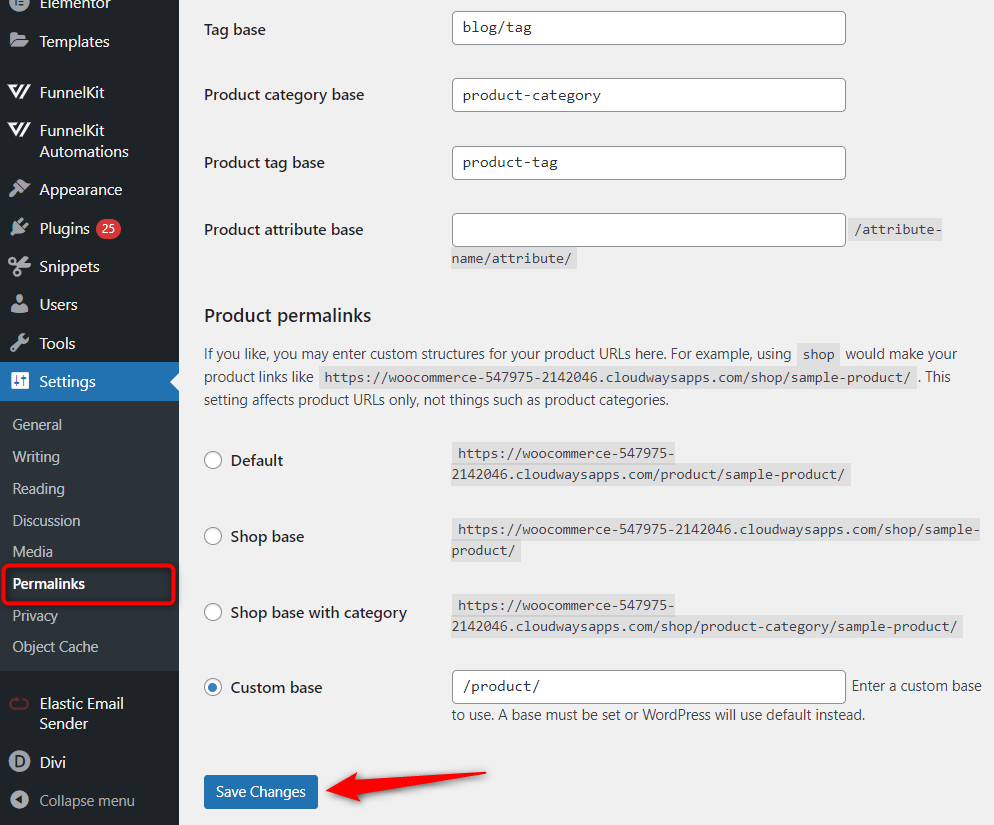
Task: Click the FunnelKit logo icon in sidebar
Action: [x=19, y=92]
